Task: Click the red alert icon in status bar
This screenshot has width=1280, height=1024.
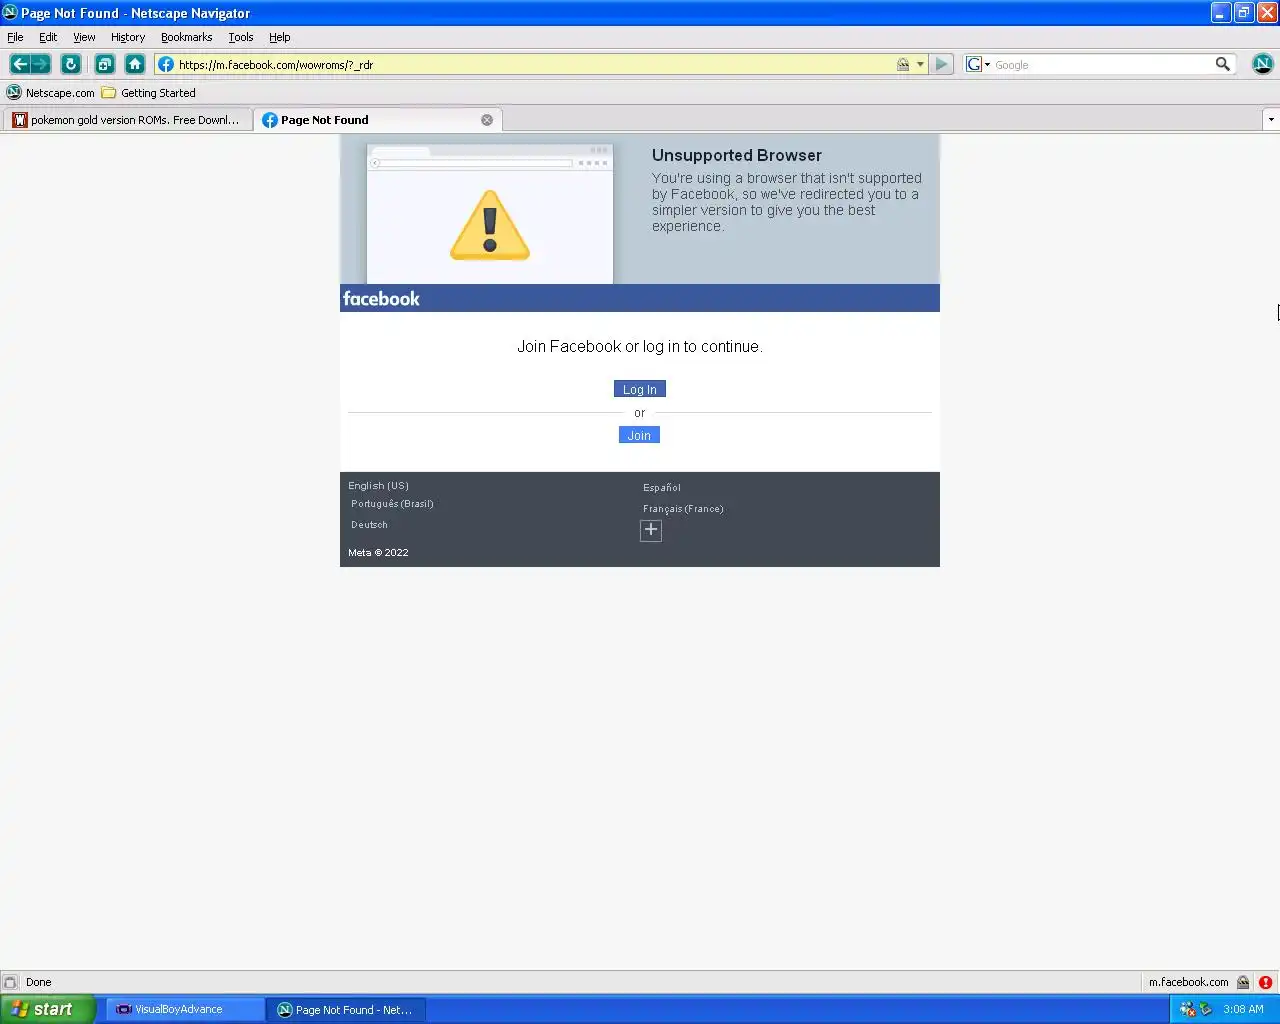Action: click(x=1265, y=982)
